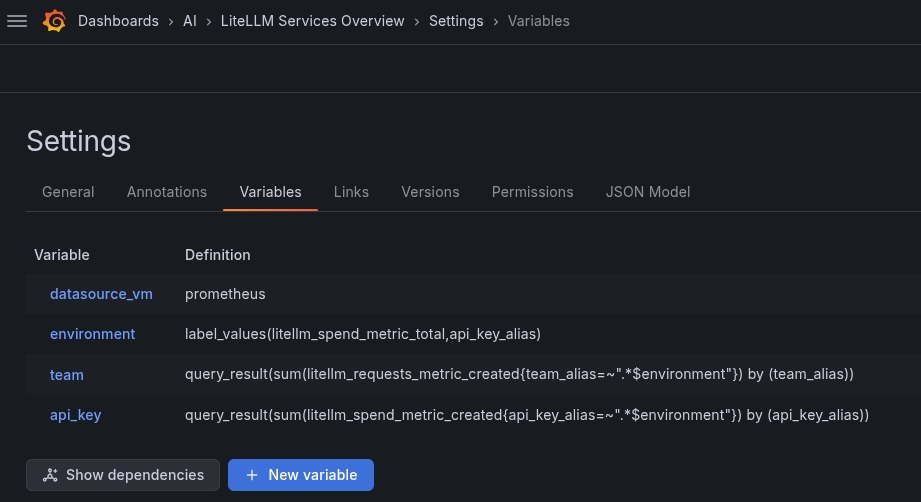Click the Variable column header
921x502 pixels.
click(62, 255)
